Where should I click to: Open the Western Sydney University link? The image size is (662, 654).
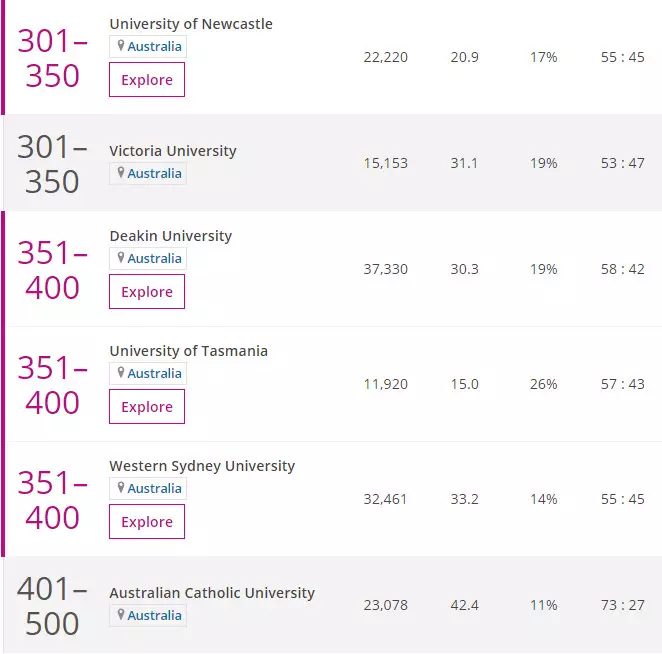pos(202,466)
